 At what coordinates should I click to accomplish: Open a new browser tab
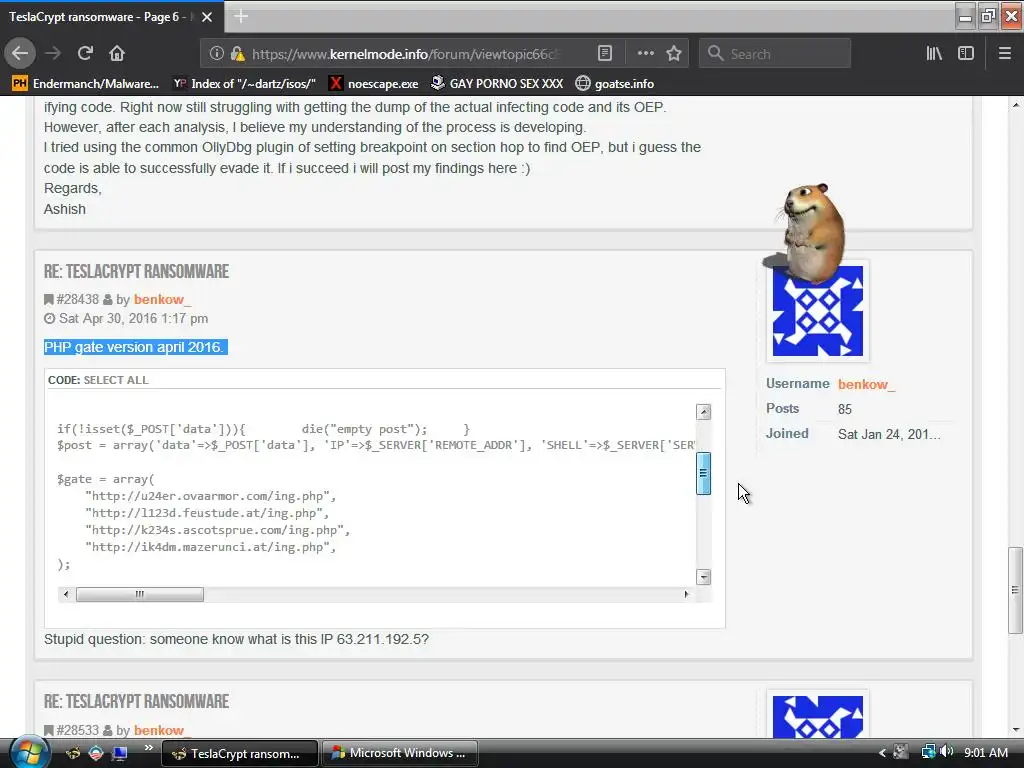(x=241, y=16)
